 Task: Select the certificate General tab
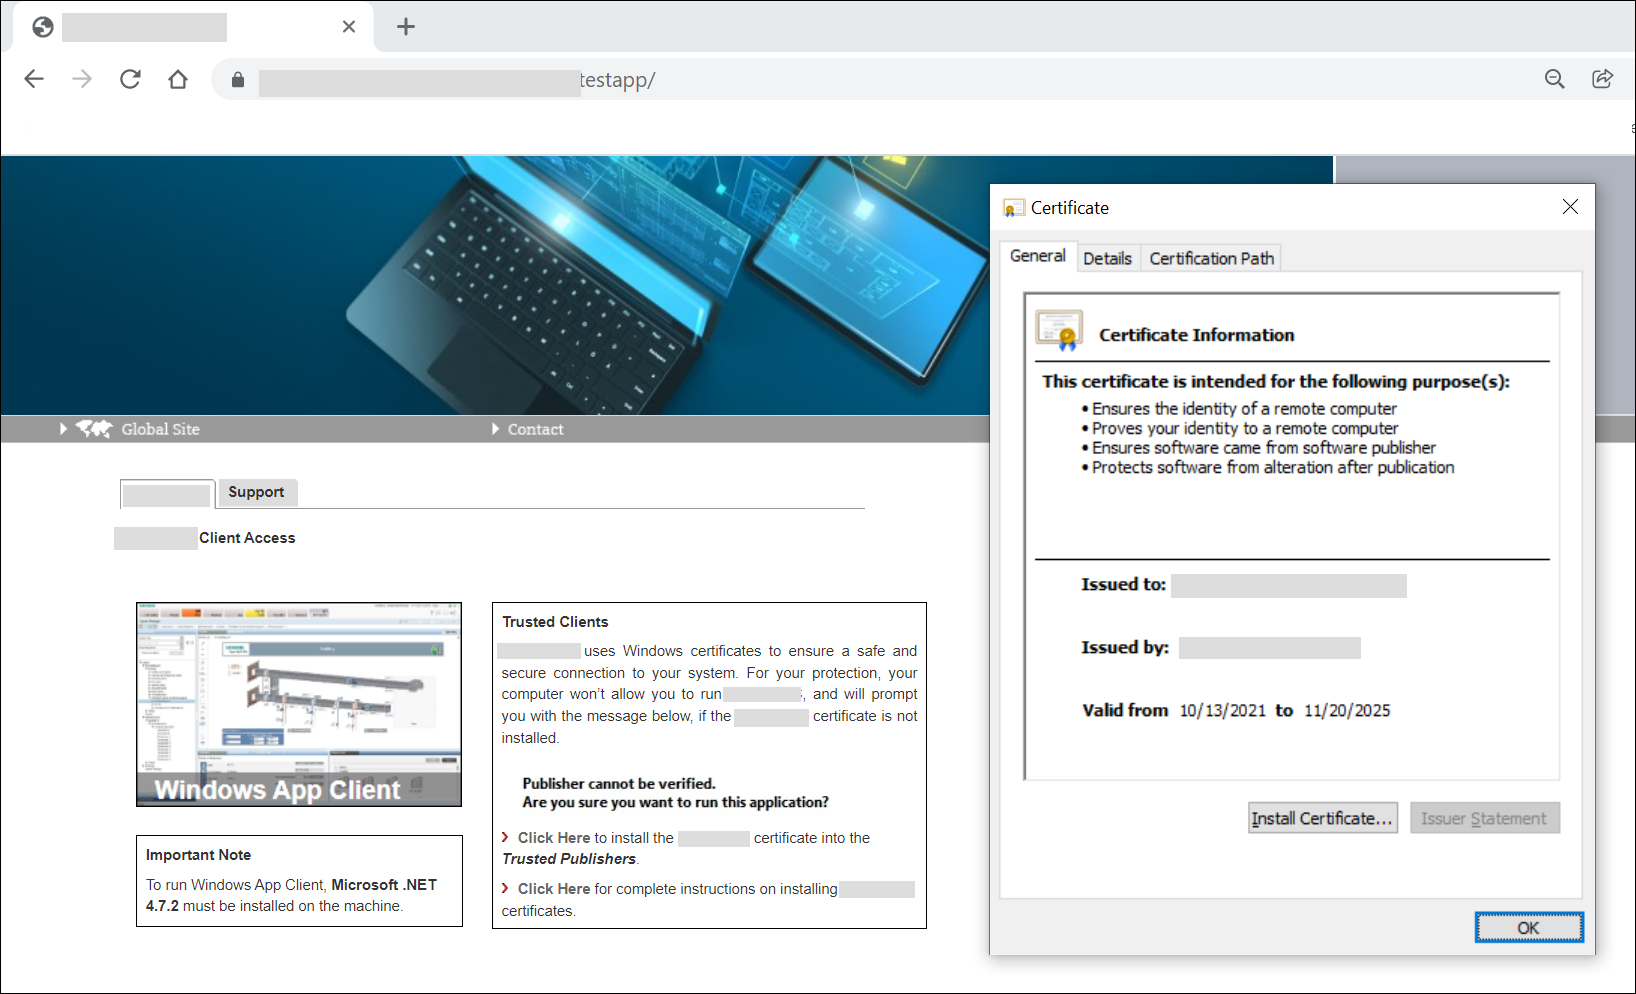(1037, 256)
